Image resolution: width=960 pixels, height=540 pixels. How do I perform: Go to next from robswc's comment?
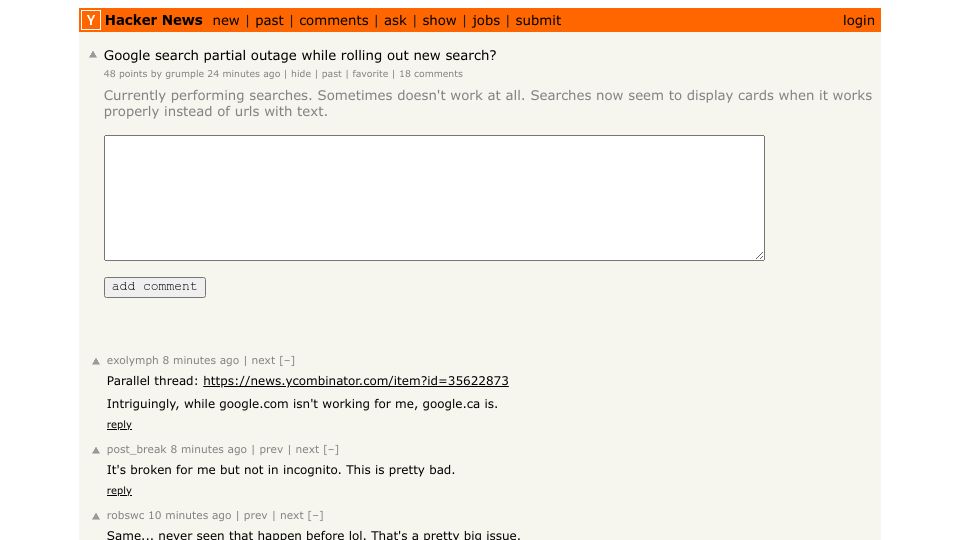(x=292, y=516)
